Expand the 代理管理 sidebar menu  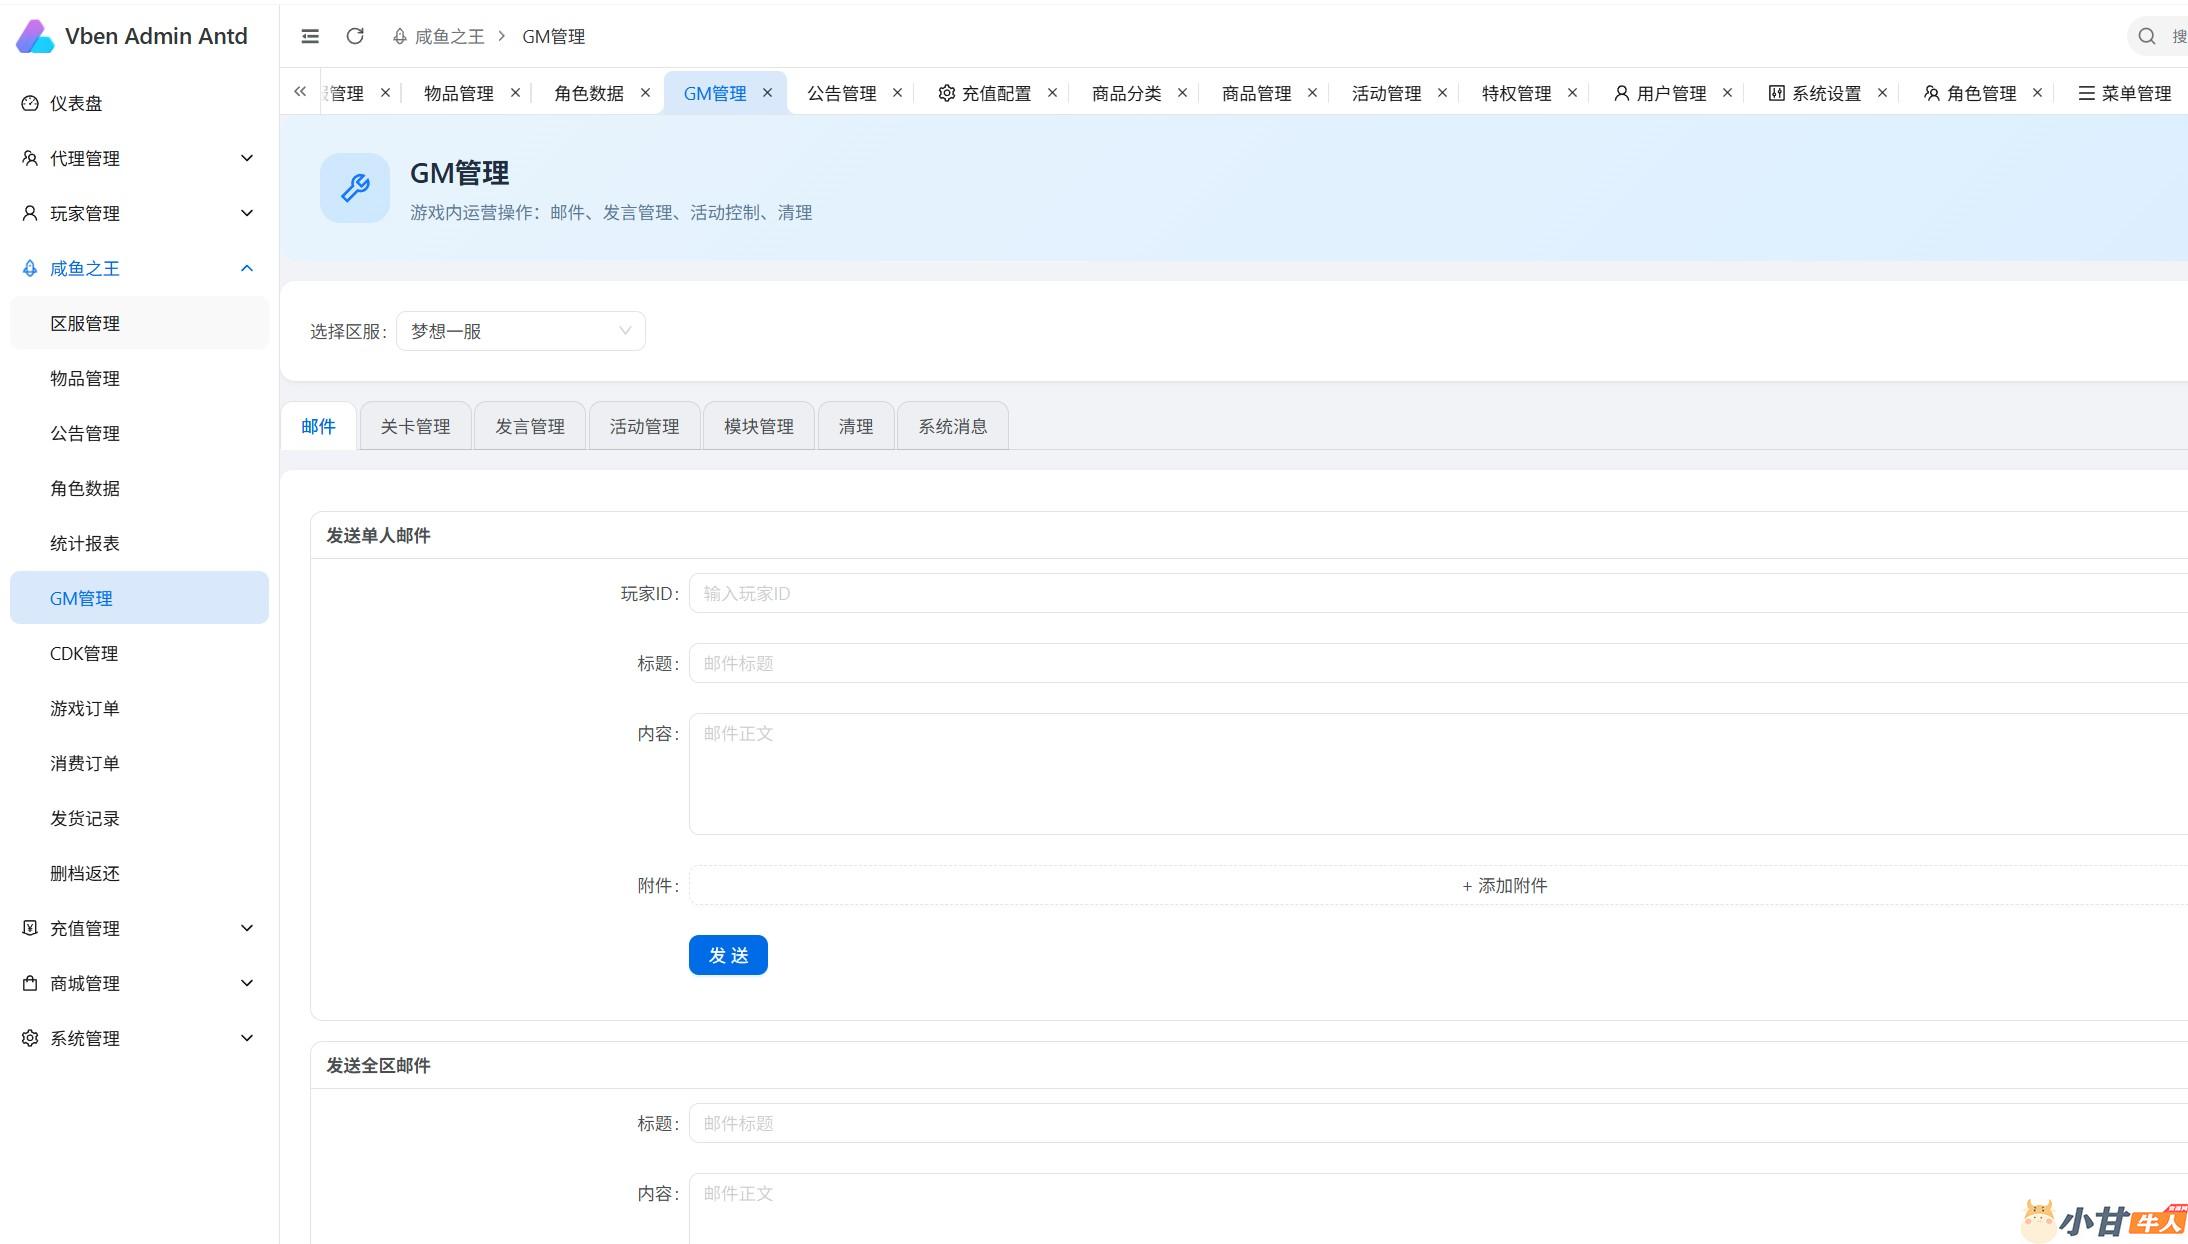[x=140, y=158]
